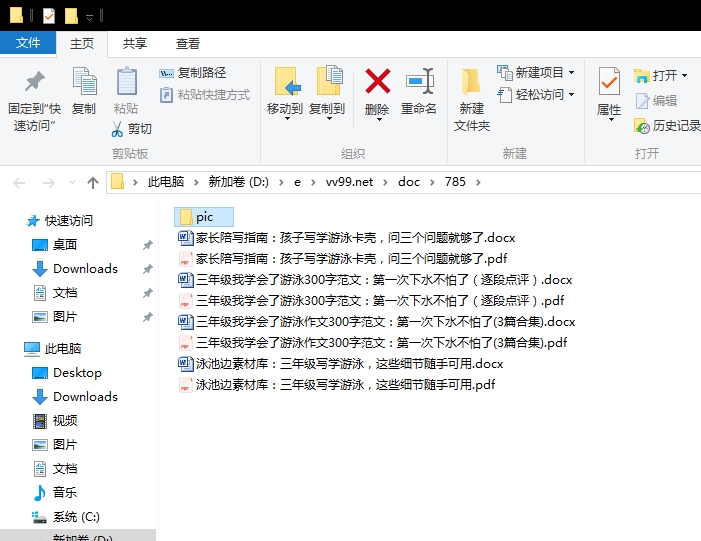
Task: Delete selected item with red X
Action: tap(377, 94)
